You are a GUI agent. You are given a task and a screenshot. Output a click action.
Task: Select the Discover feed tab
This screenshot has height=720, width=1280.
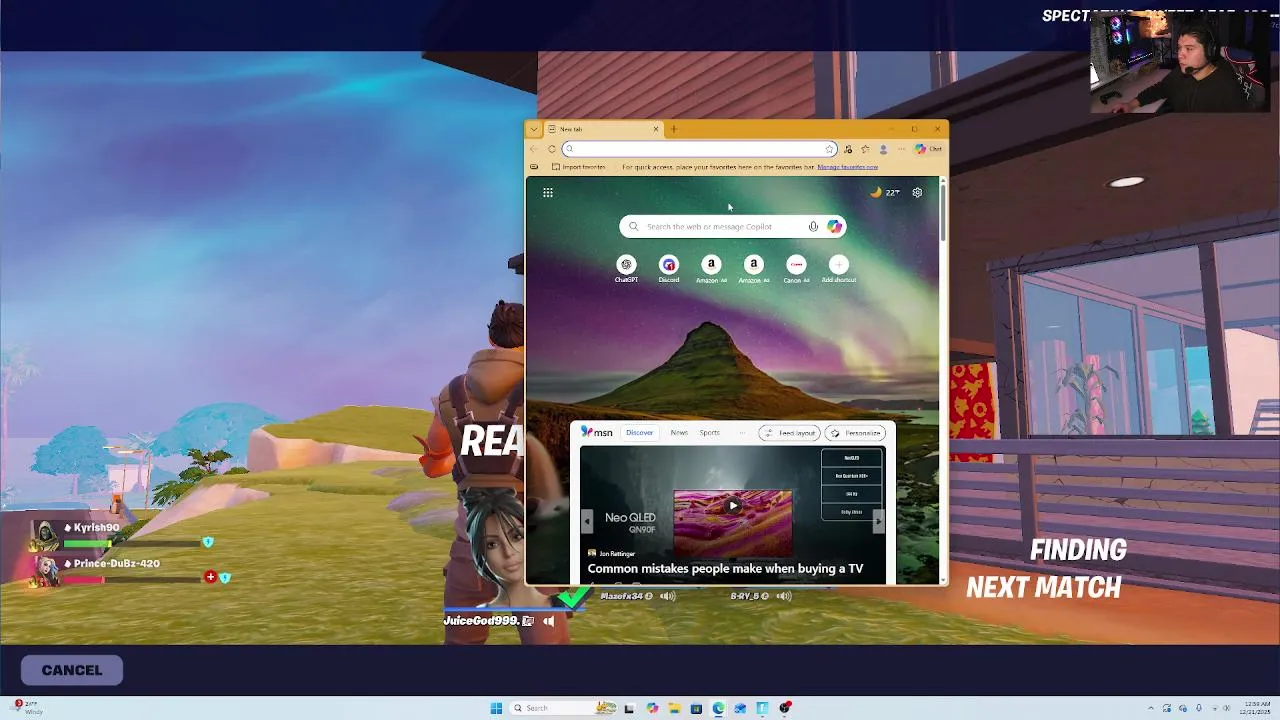[x=639, y=433]
